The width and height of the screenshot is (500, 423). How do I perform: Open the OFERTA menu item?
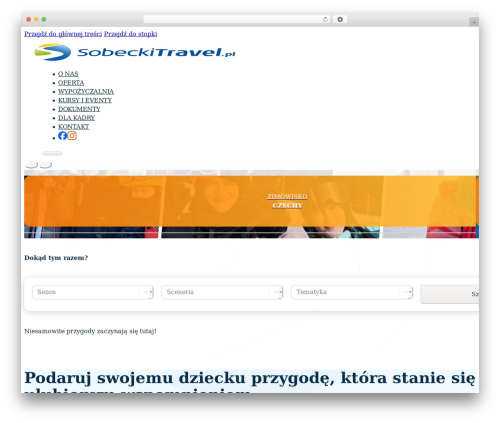pos(71,83)
